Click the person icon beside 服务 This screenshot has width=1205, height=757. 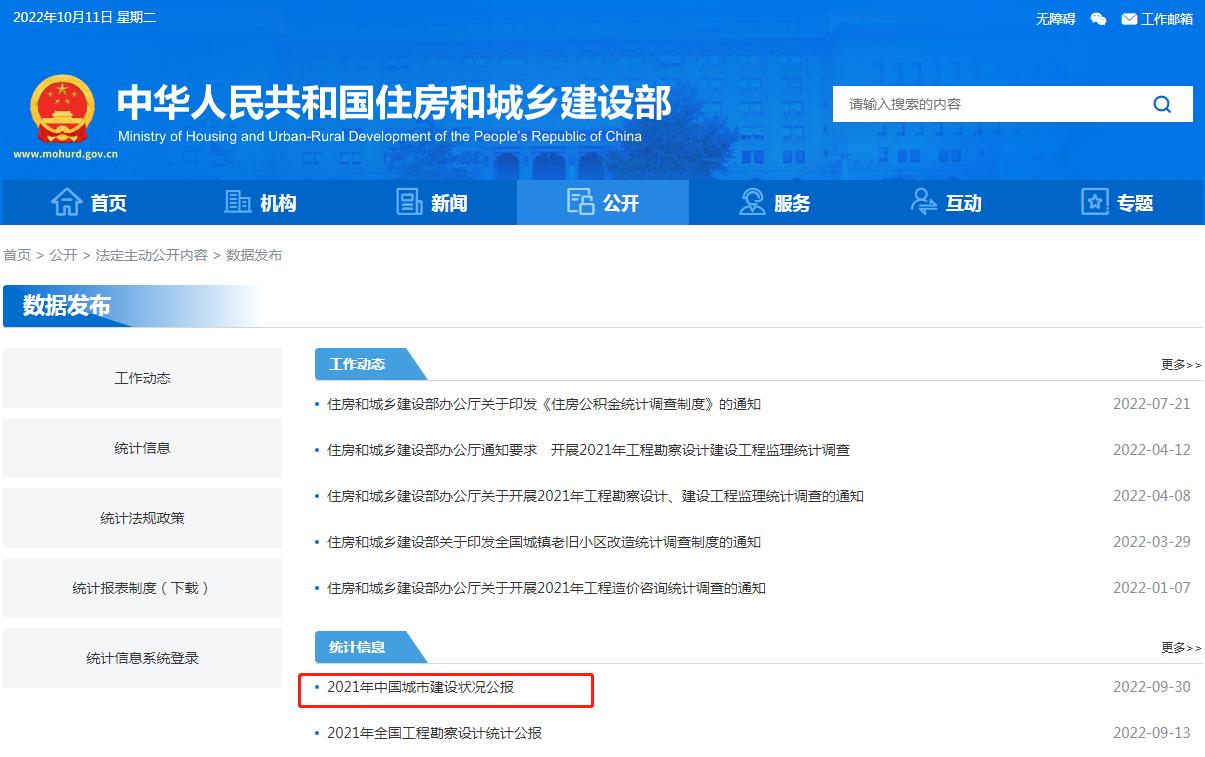752,202
